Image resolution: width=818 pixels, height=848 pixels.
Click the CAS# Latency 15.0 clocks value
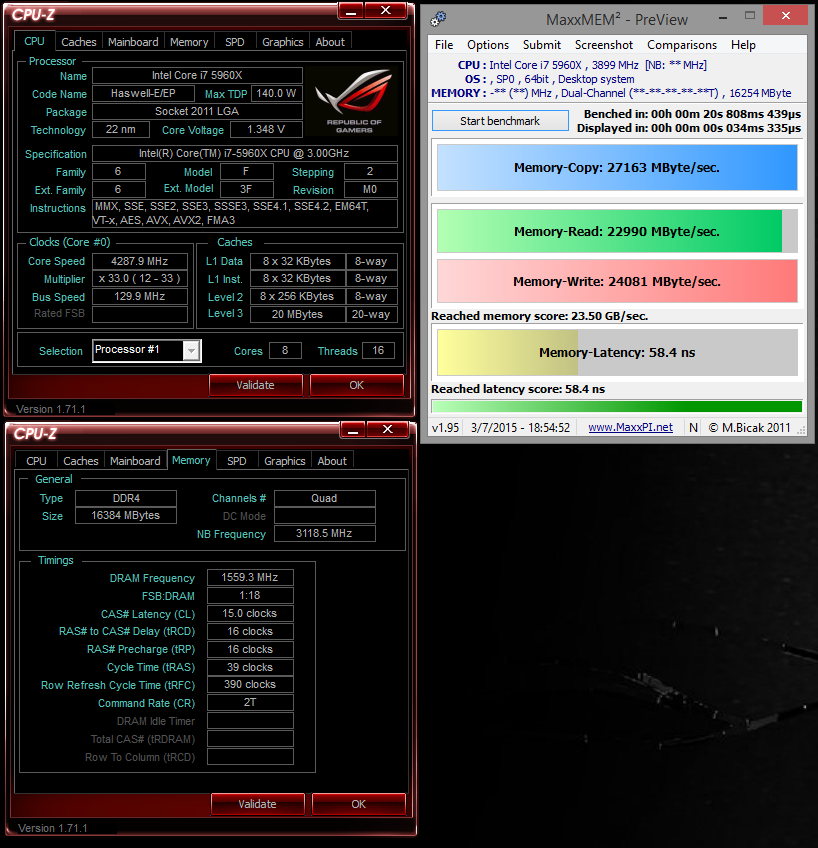[250, 613]
